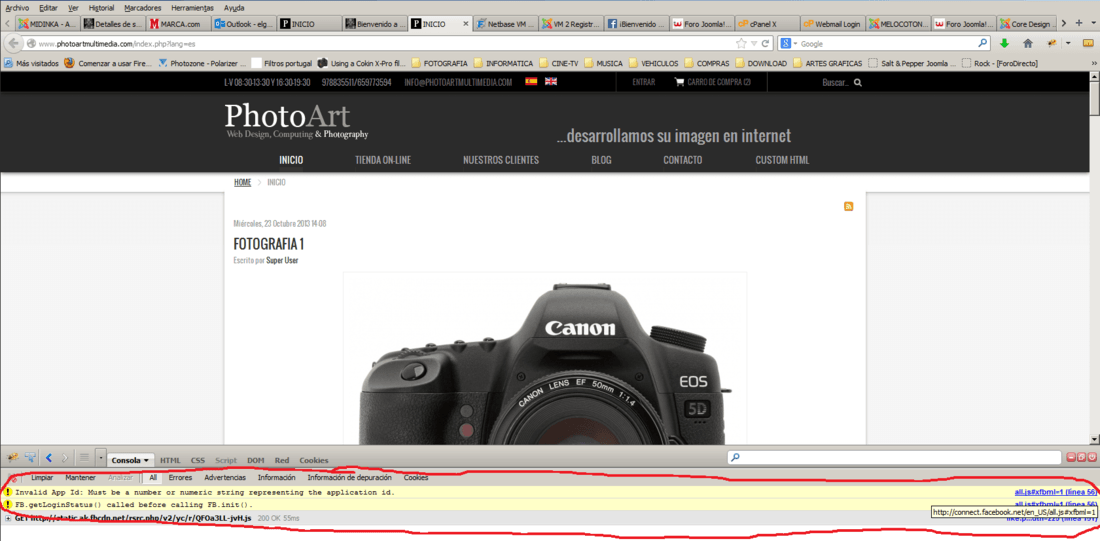
Task: Open the Marcadores menu
Action: (142, 8)
